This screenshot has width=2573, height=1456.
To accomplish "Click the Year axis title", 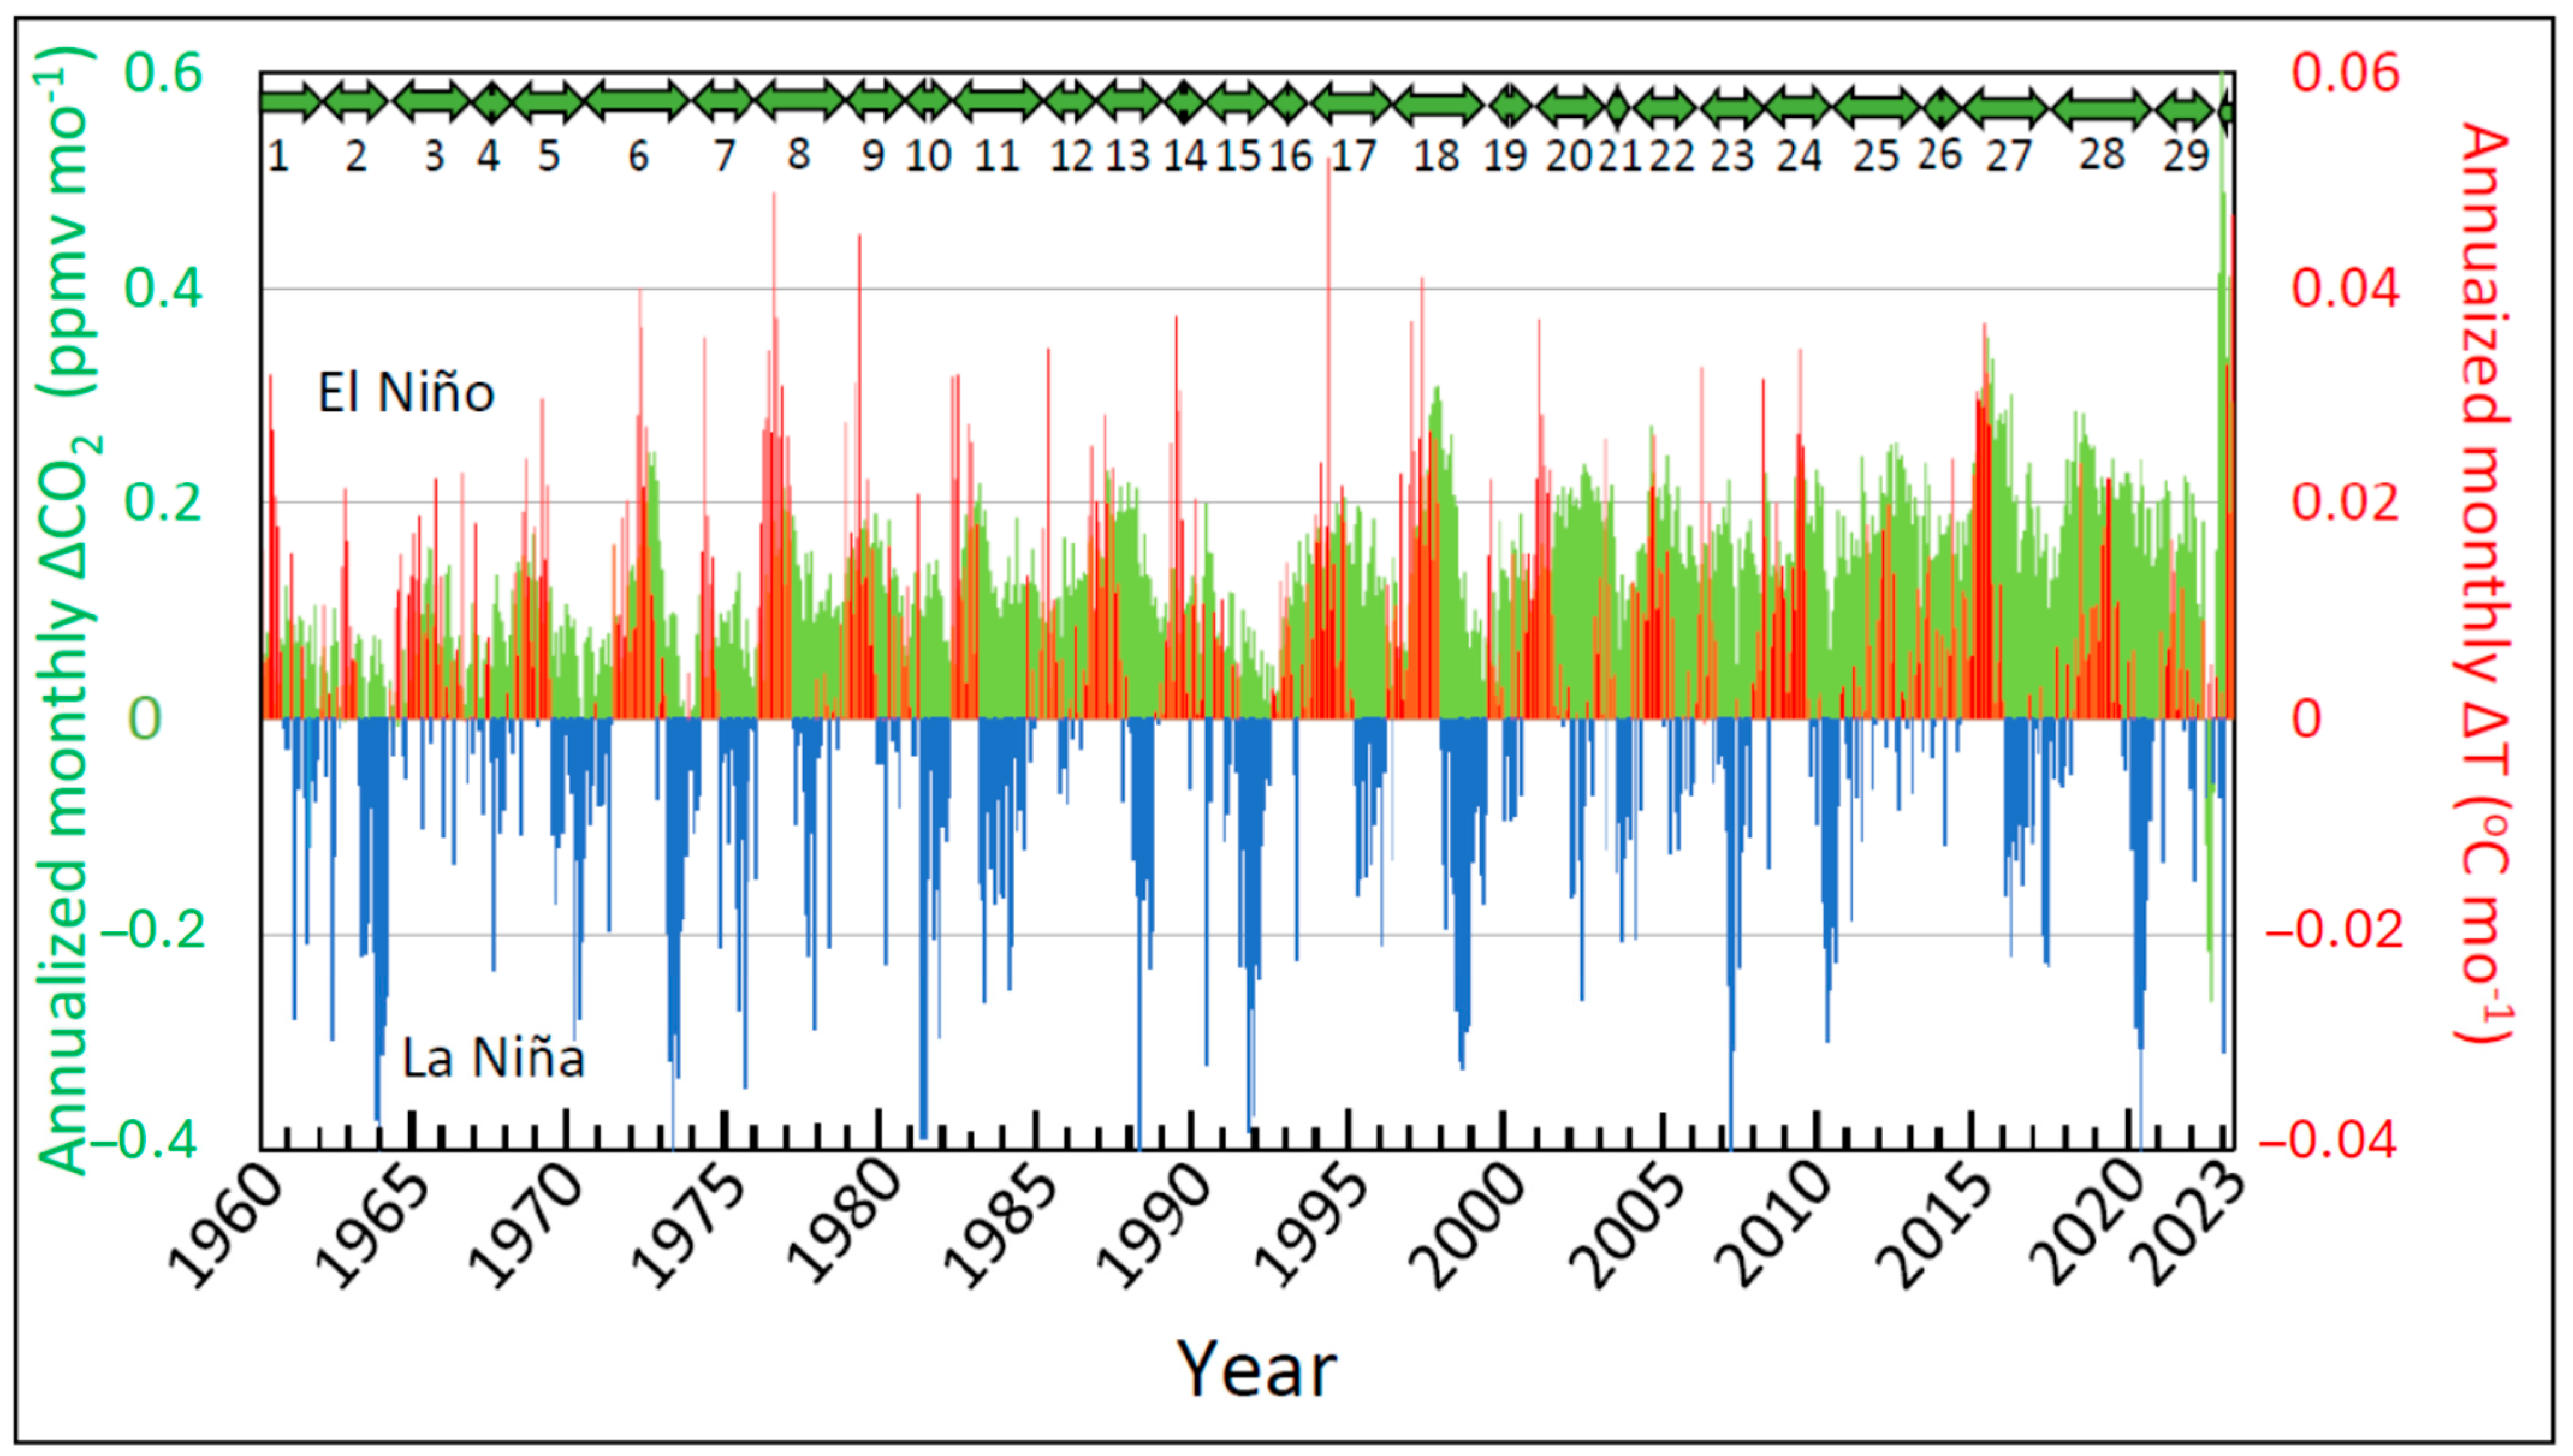I will click(1256, 1369).
